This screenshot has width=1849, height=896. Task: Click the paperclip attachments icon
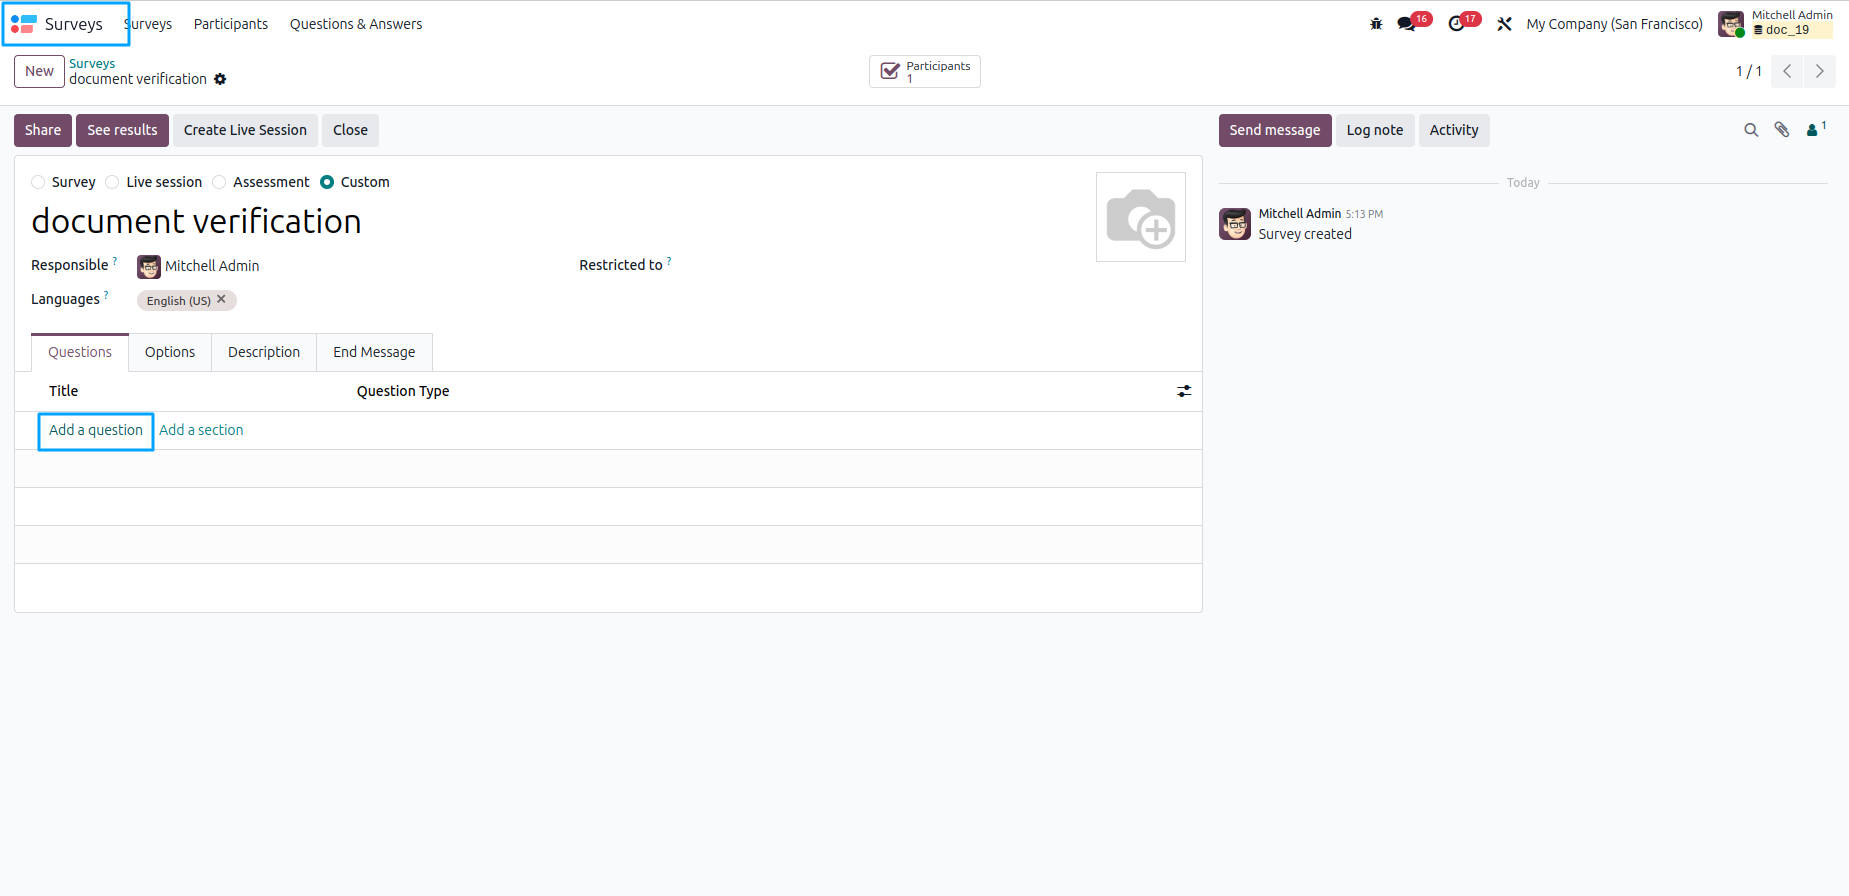(1782, 130)
